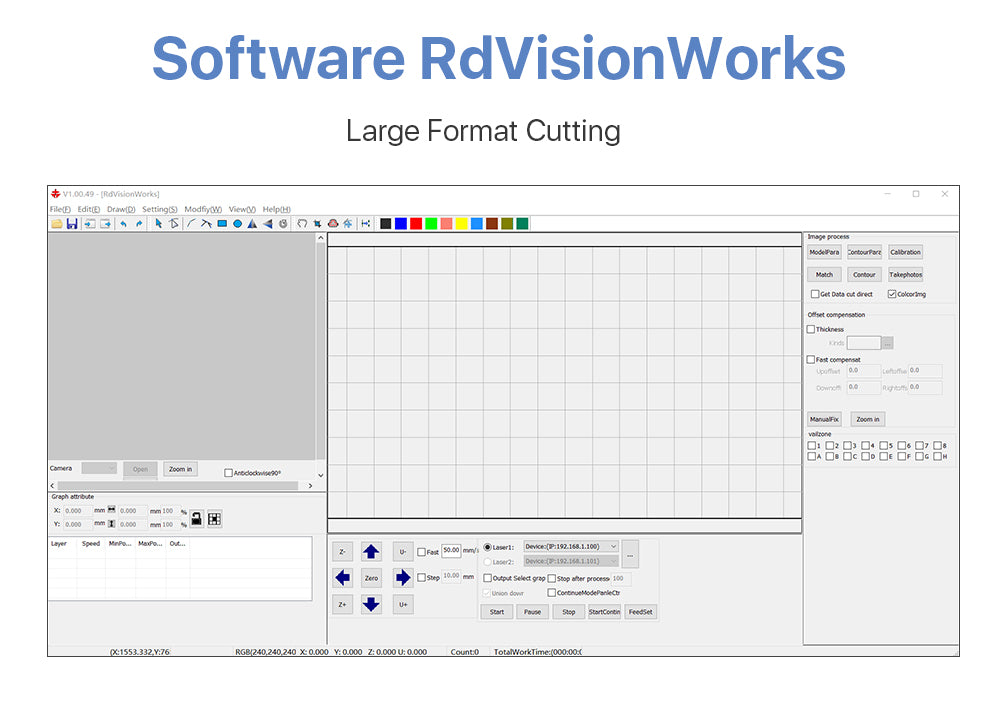Click the horizontal mirror triangle icon
Viewport: 1000px width, 713px height.
[253, 224]
